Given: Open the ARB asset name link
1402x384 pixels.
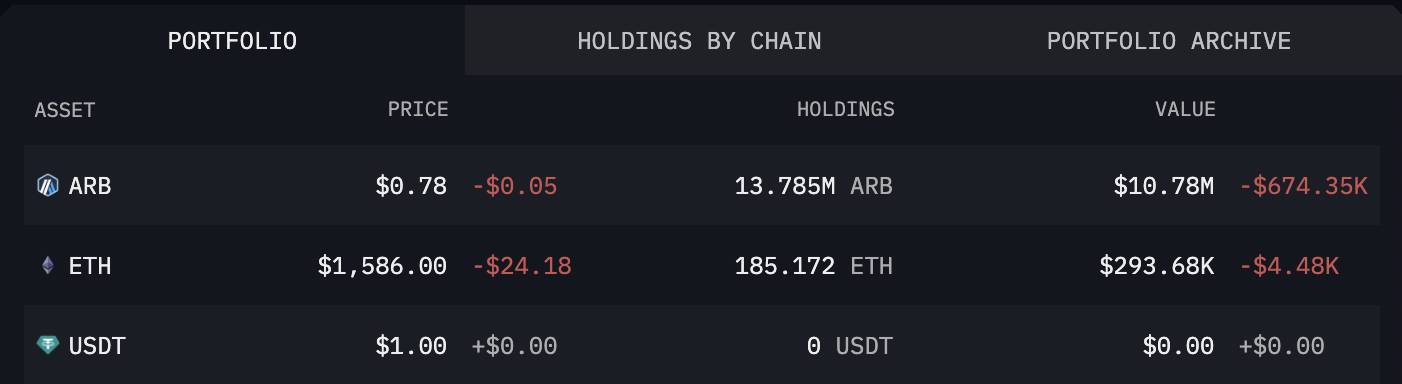Looking at the screenshot, I should (90, 186).
